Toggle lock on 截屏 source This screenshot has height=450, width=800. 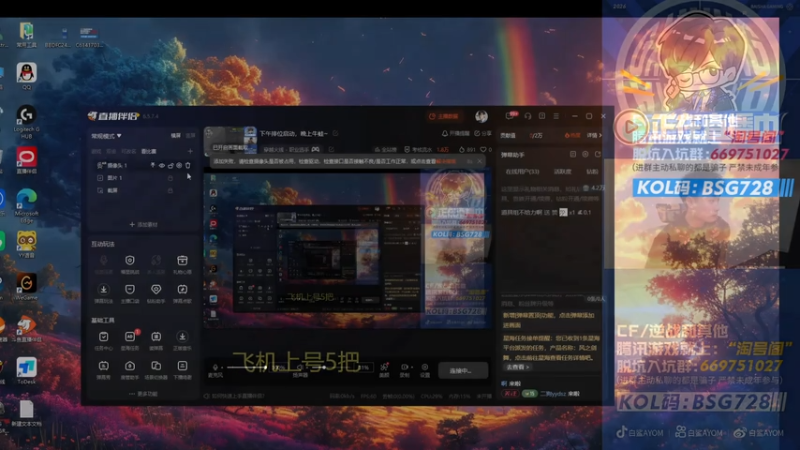click(170, 190)
